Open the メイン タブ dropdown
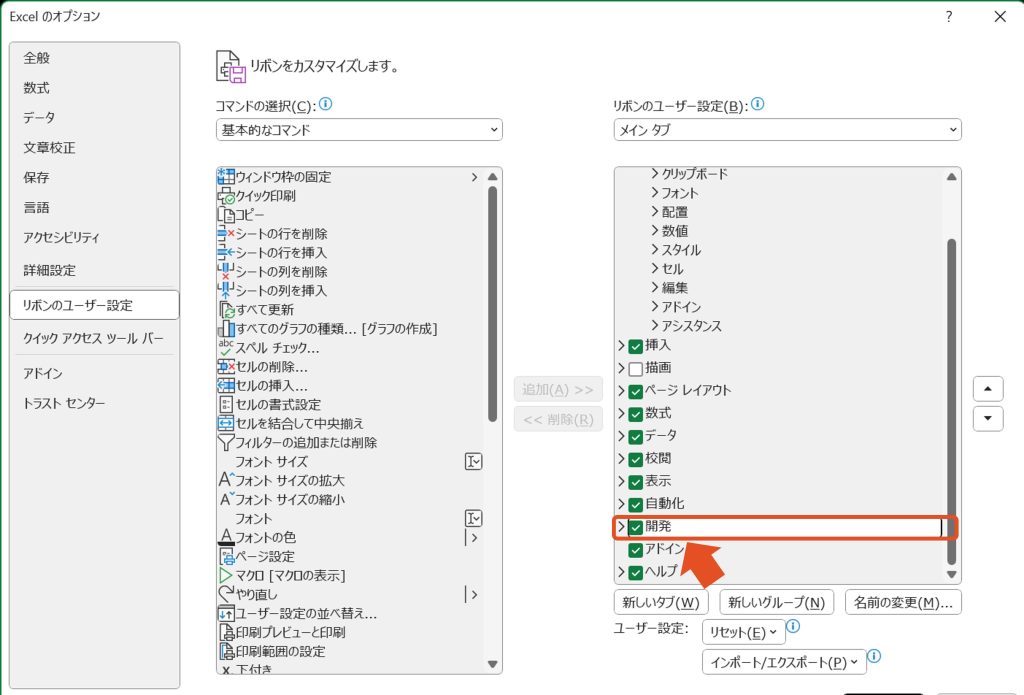Screen dimensions: 1024x695 (787, 130)
